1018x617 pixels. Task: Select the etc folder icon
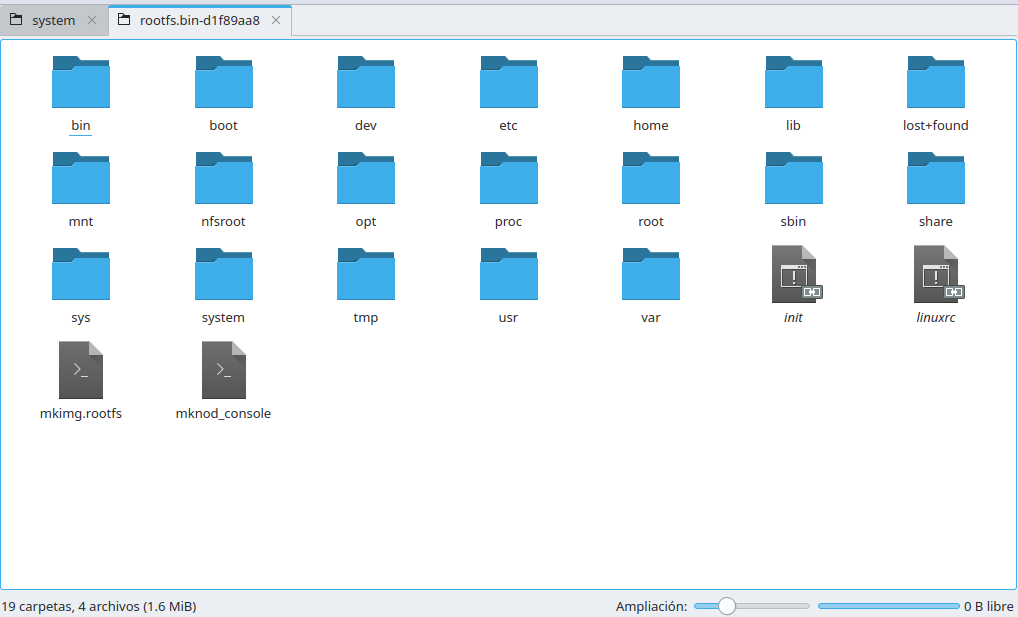click(508, 83)
